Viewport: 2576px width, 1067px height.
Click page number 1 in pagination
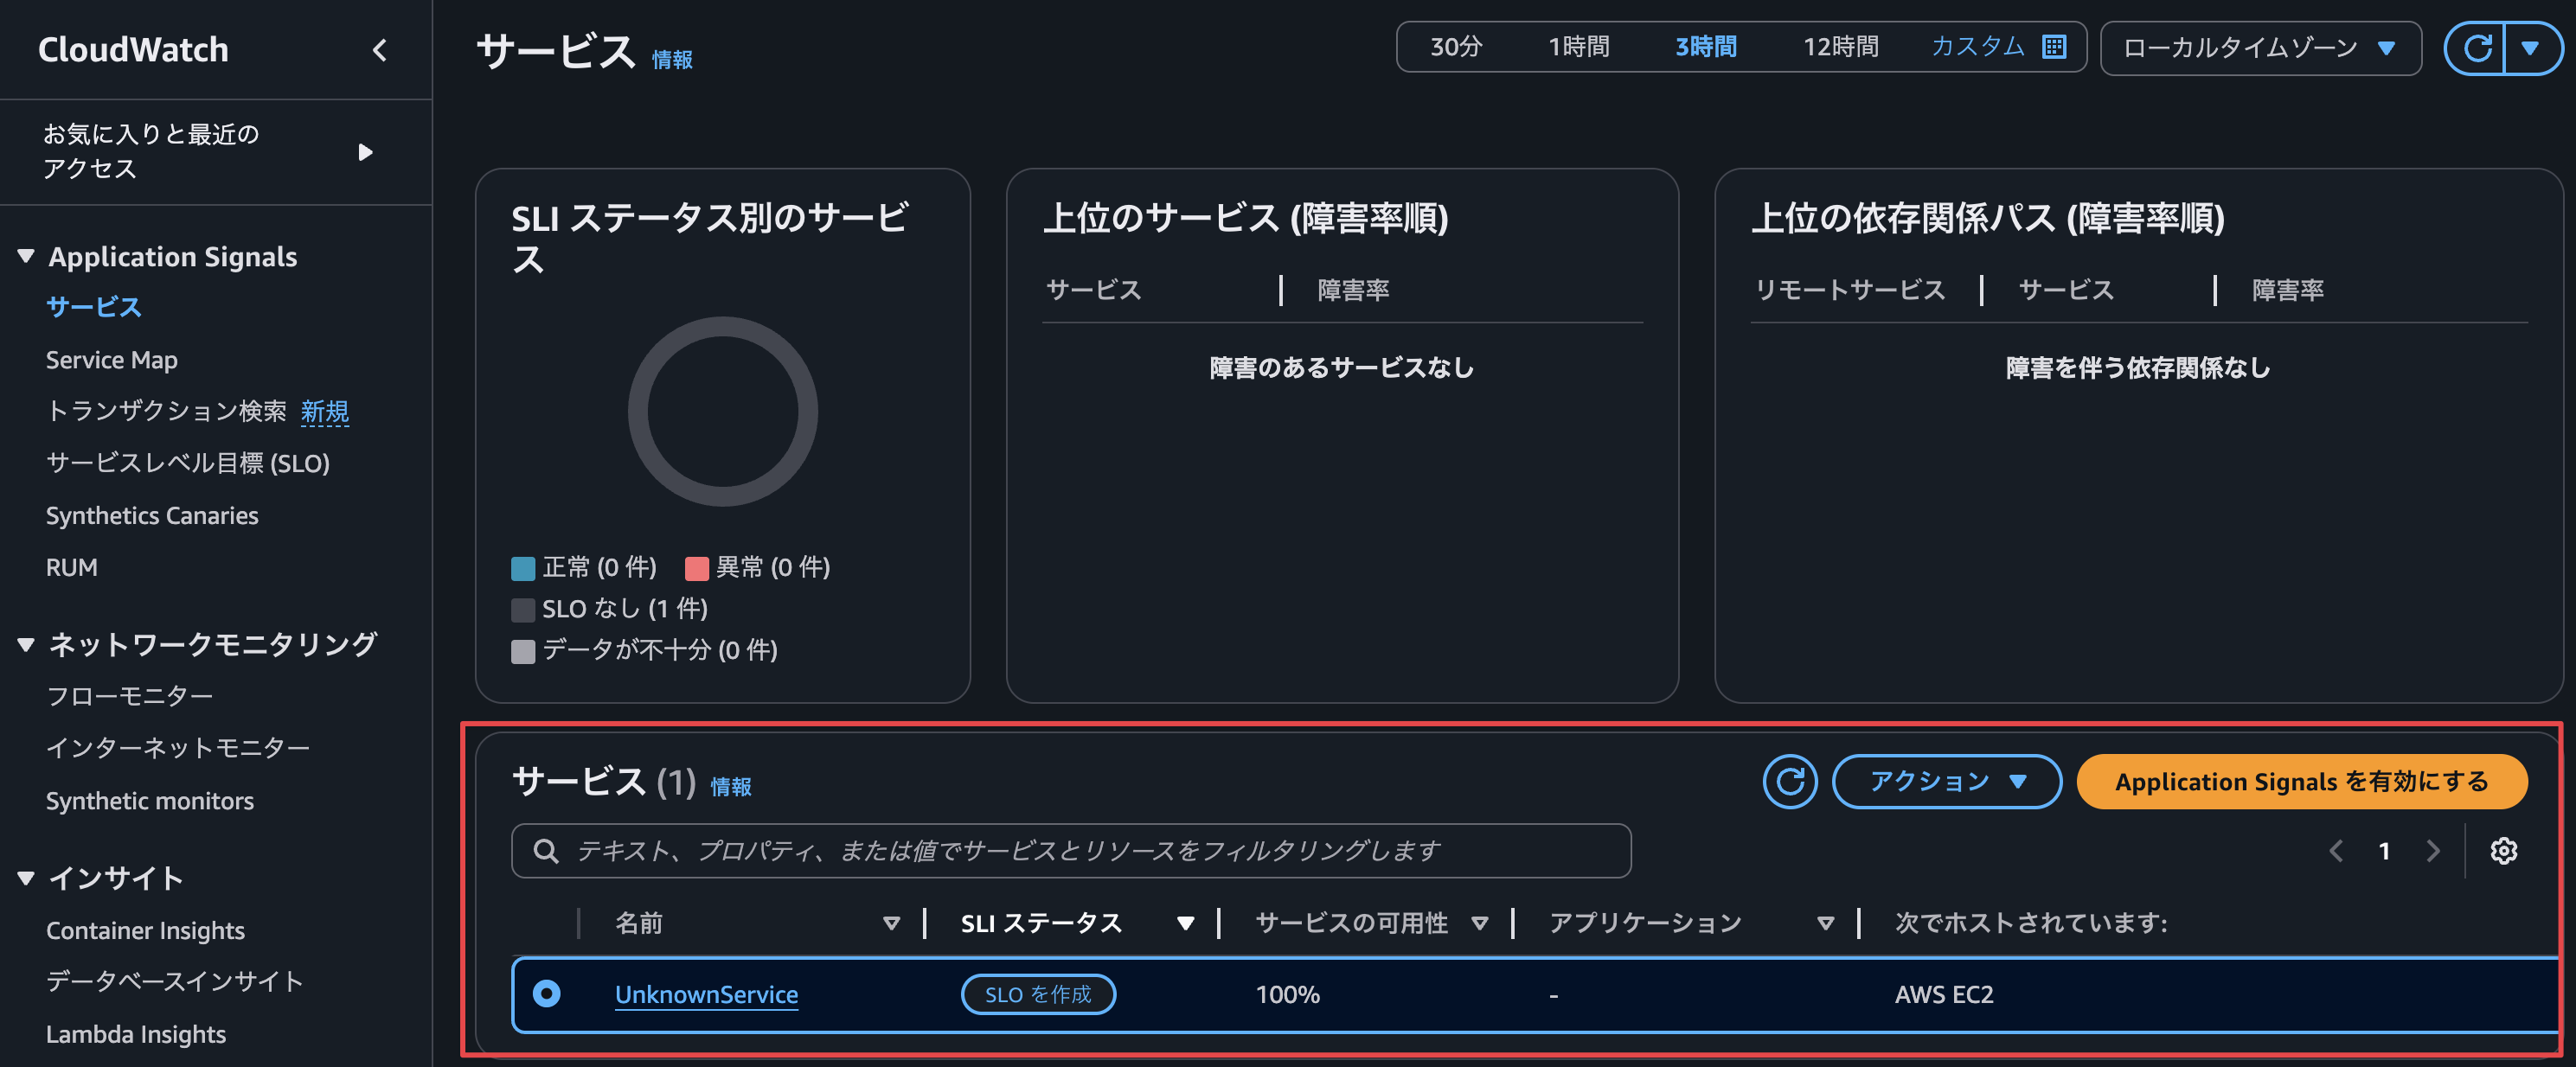click(x=2384, y=851)
